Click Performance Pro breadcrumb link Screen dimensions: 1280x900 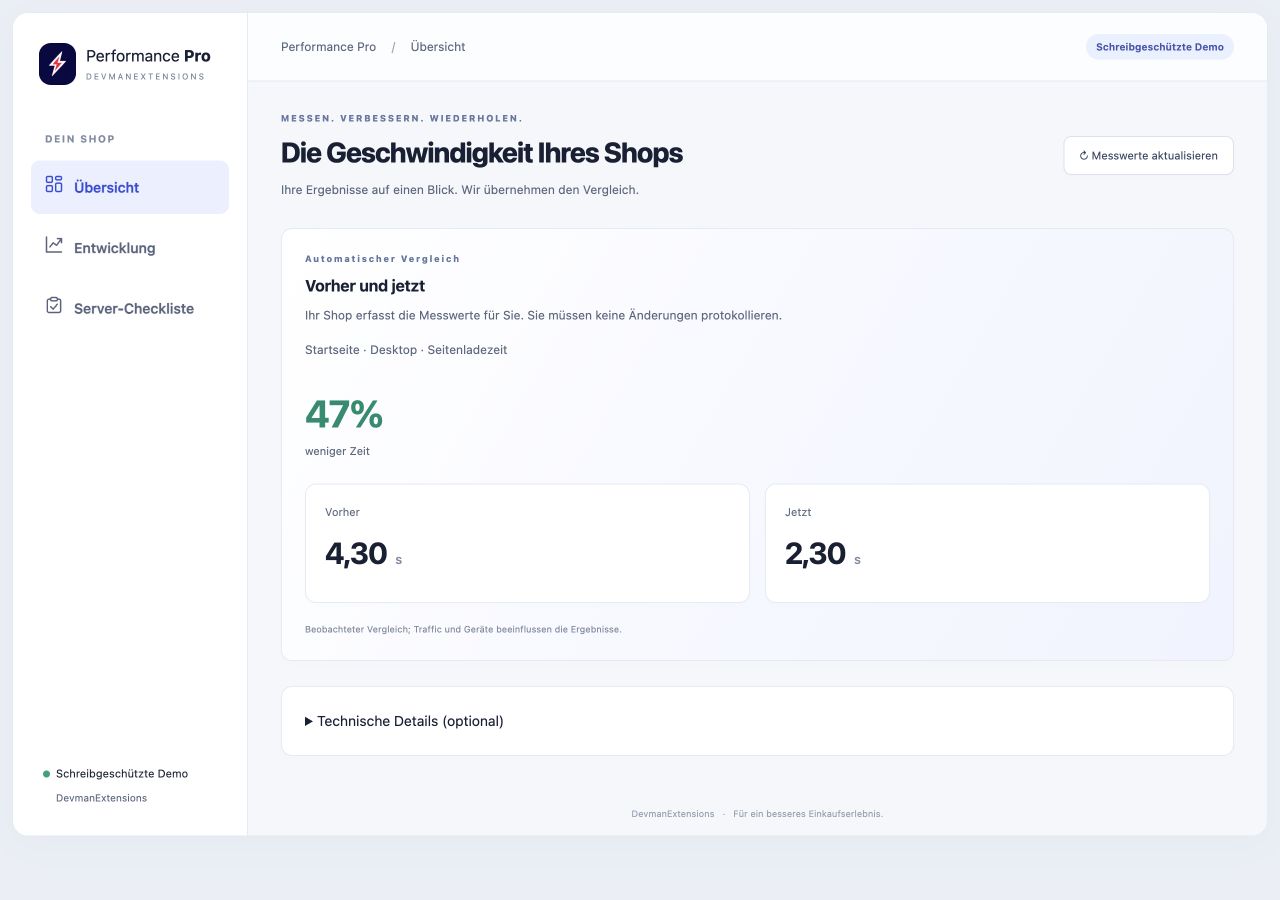click(x=328, y=47)
